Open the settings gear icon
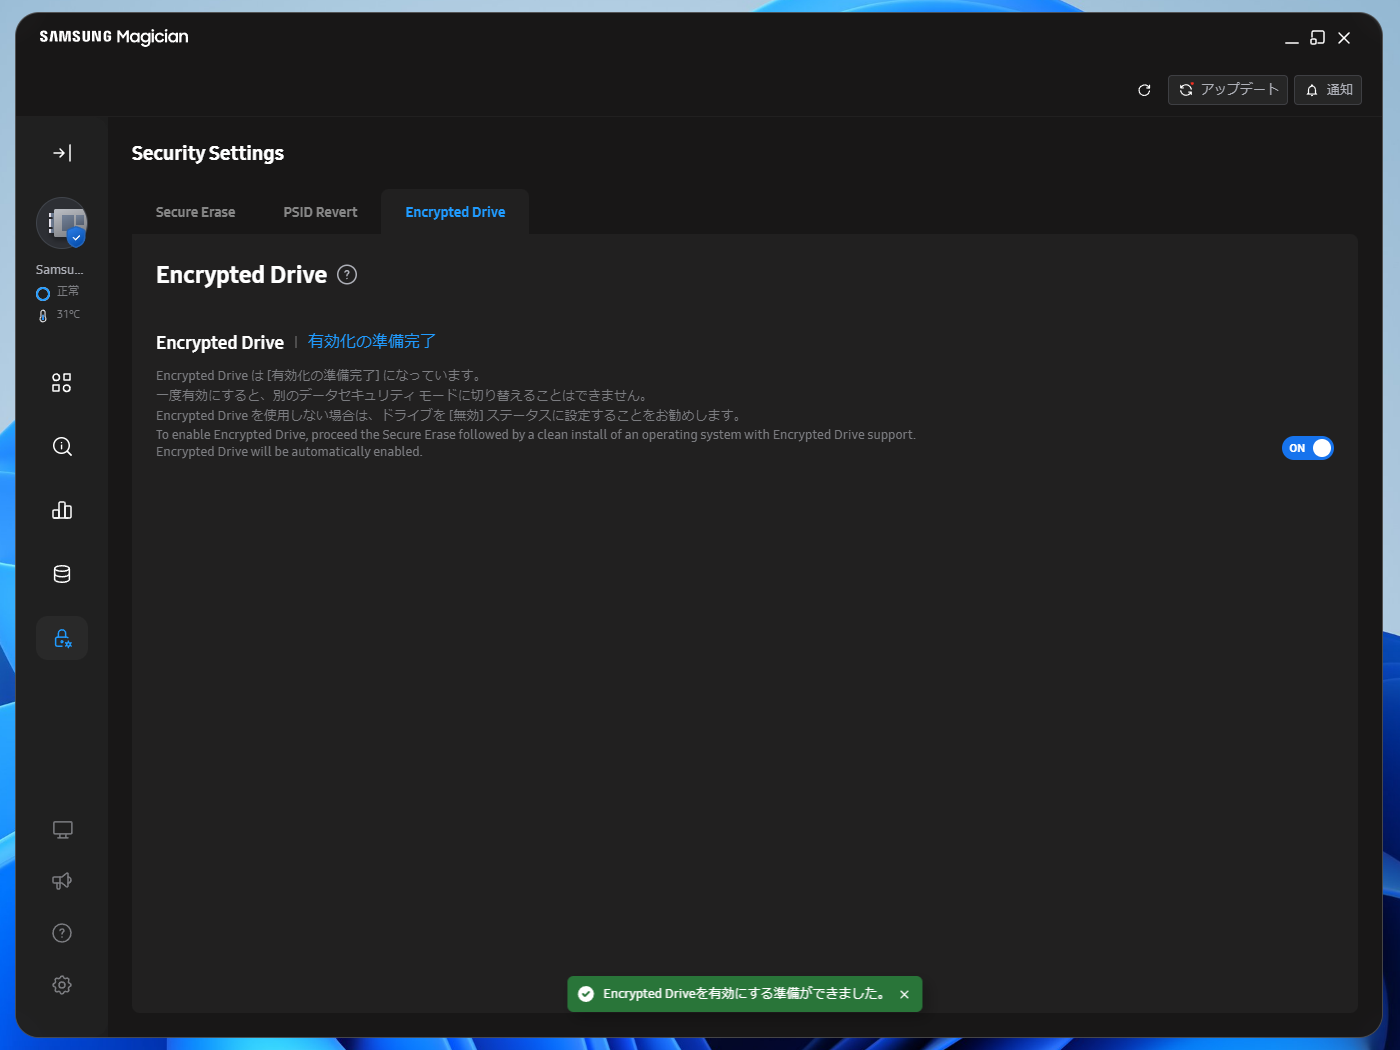This screenshot has width=1400, height=1050. (62, 985)
